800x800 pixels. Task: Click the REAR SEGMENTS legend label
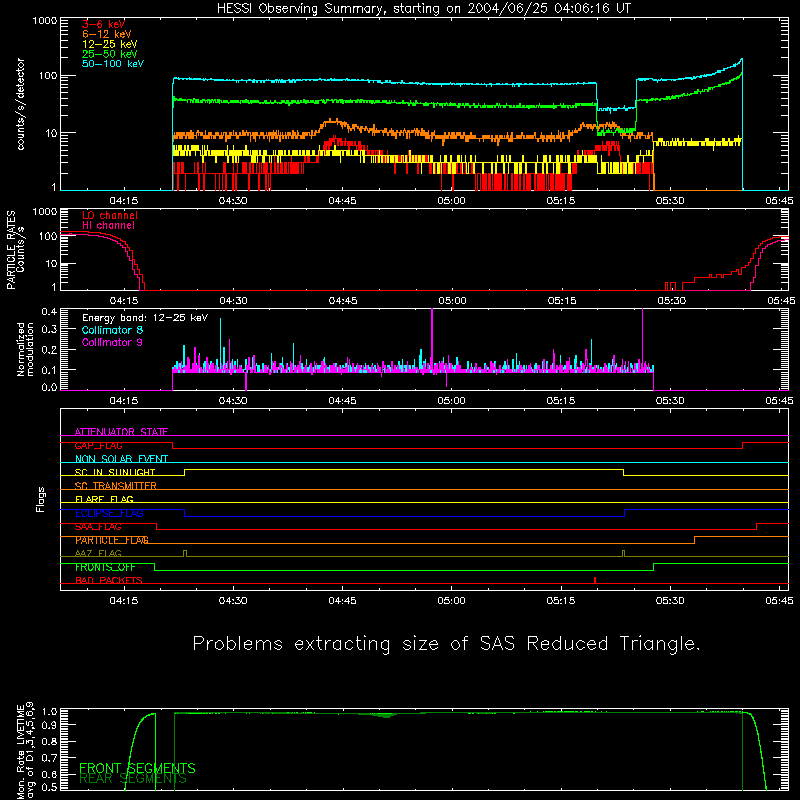tap(133, 779)
